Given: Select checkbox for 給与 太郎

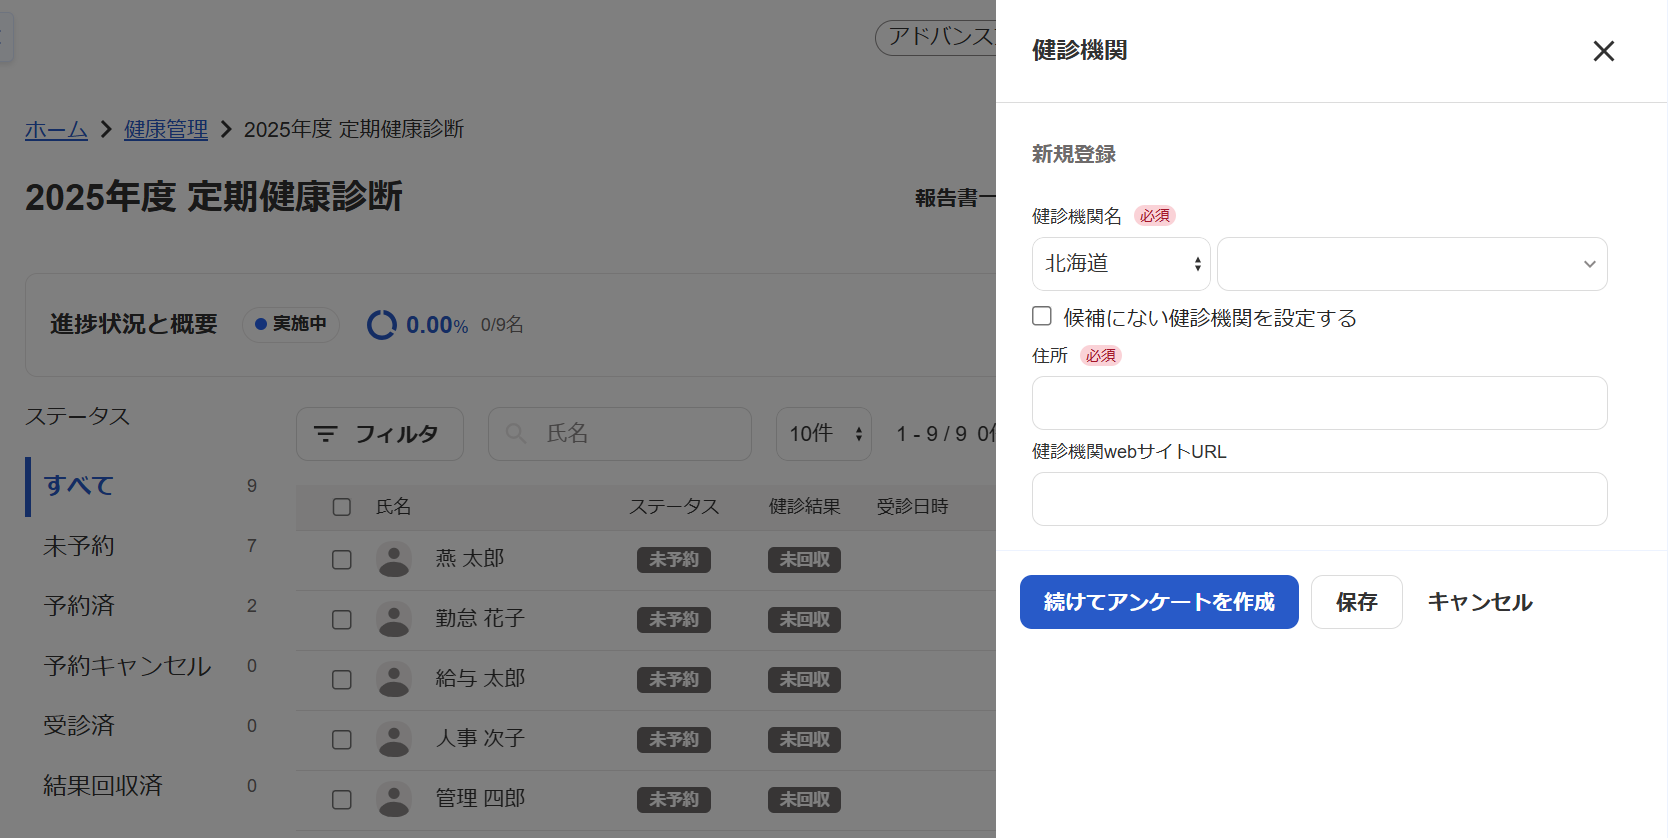Looking at the screenshot, I should tap(342, 680).
